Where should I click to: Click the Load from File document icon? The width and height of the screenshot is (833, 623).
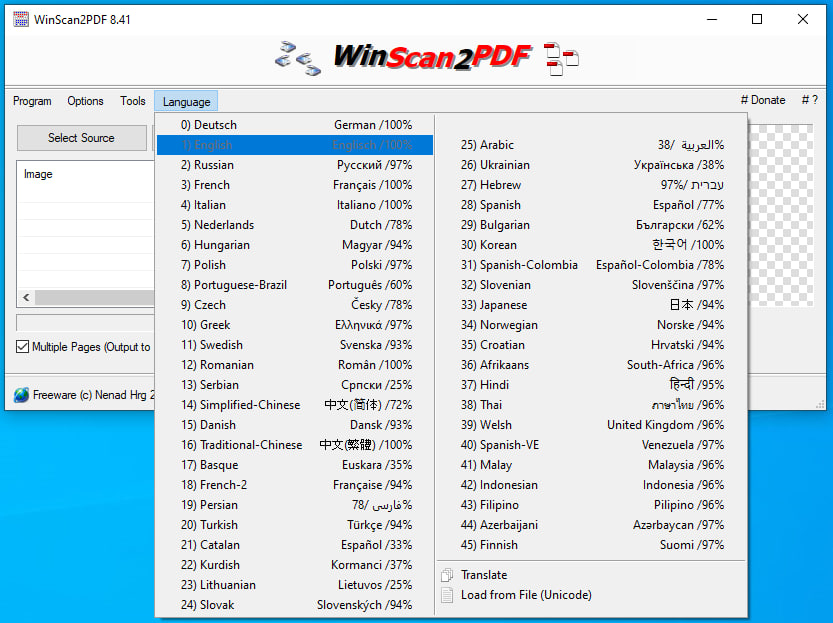point(446,595)
